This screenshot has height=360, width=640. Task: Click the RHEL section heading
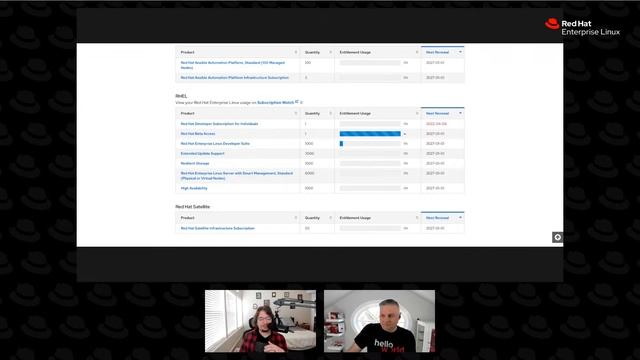(181, 96)
